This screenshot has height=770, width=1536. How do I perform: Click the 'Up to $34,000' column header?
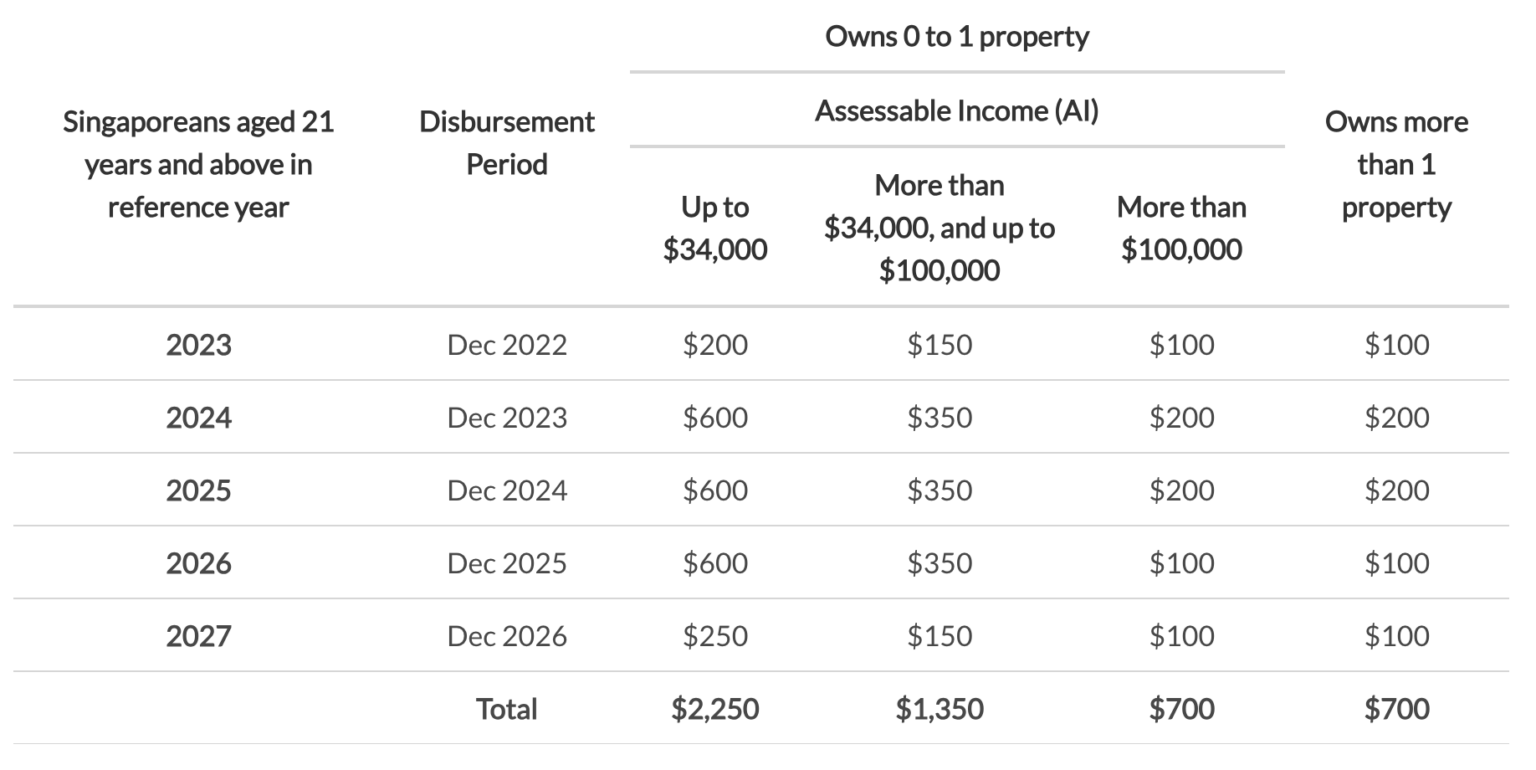pos(715,228)
